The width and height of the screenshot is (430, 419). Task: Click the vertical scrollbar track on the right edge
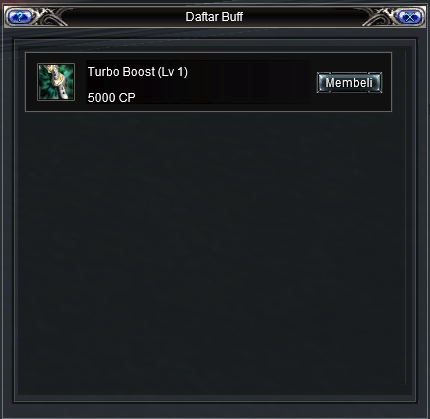tap(408, 217)
